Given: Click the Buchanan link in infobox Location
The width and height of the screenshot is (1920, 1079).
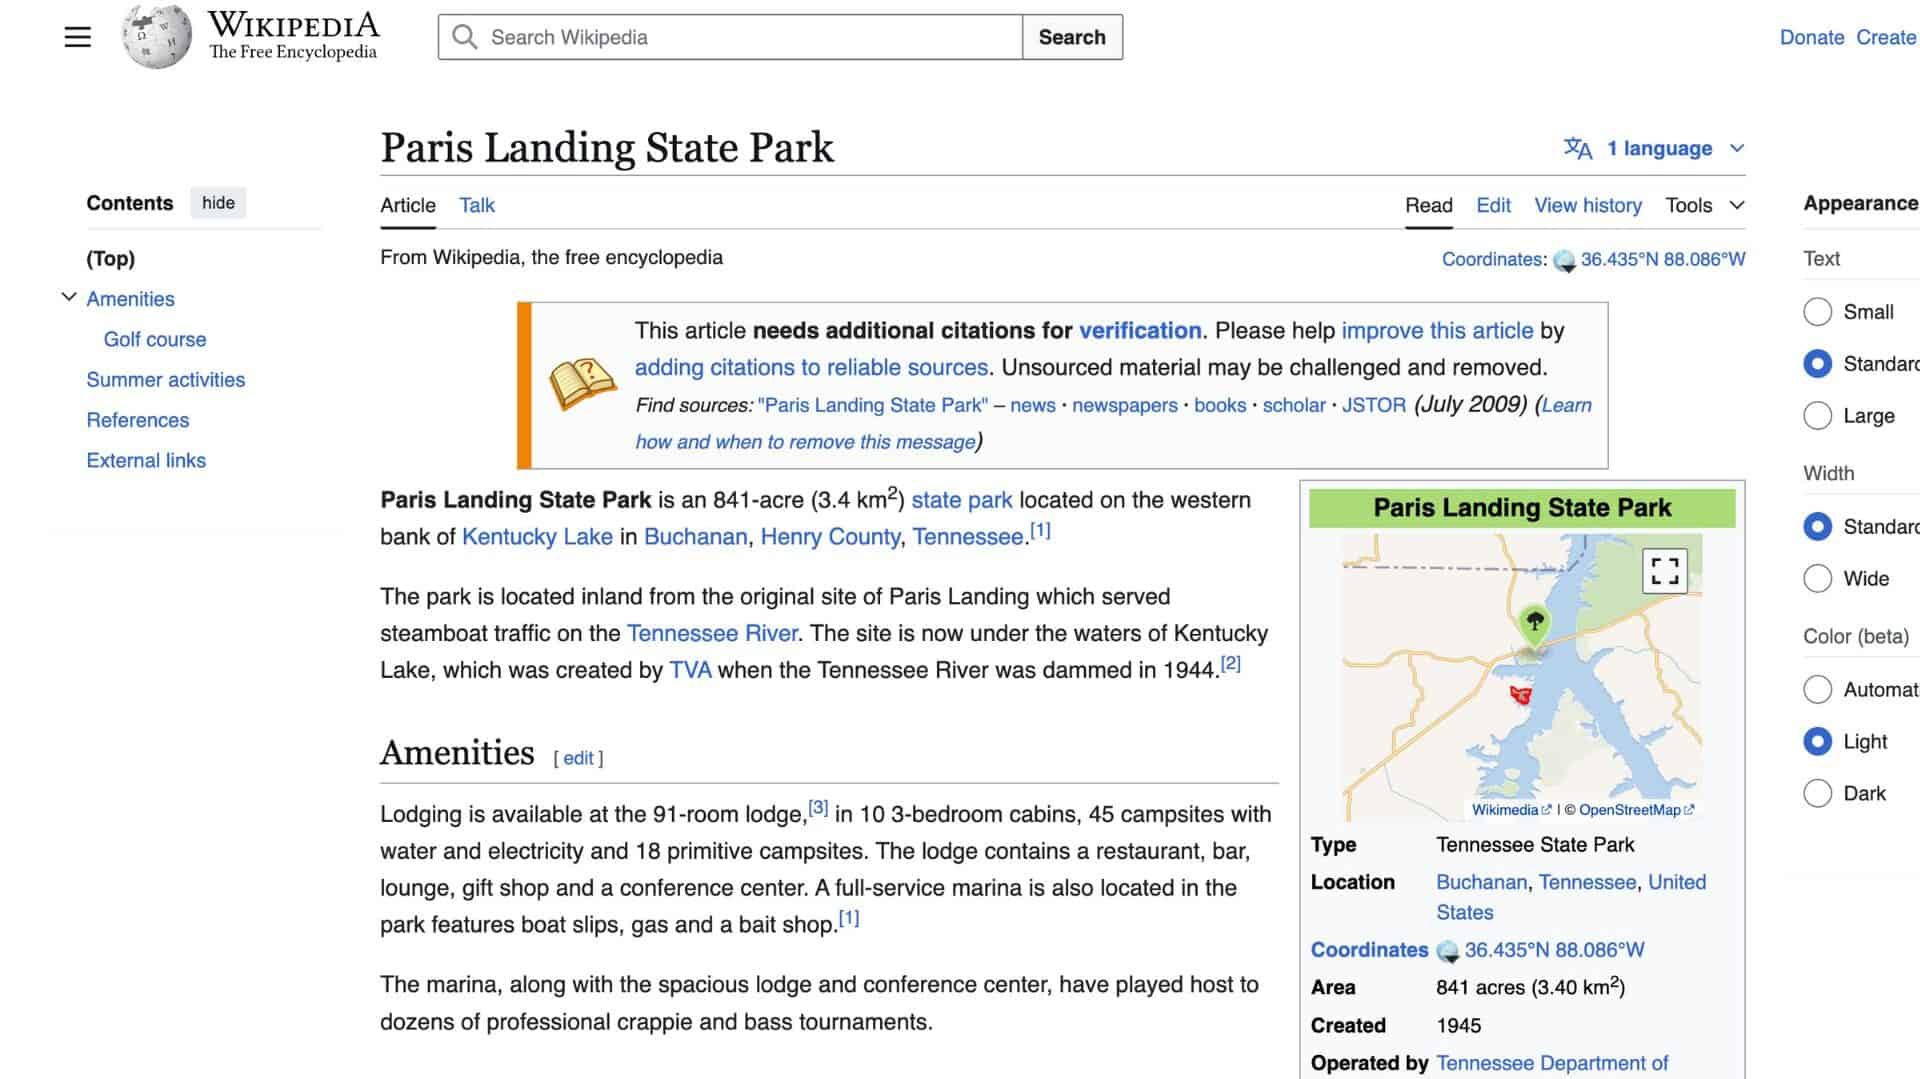Looking at the screenshot, I should point(1481,882).
